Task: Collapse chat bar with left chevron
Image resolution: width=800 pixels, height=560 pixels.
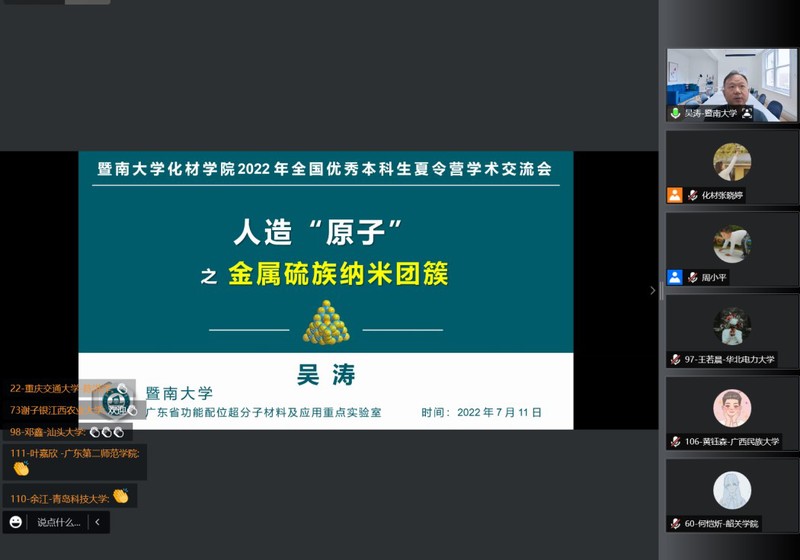Action: (x=97, y=522)
